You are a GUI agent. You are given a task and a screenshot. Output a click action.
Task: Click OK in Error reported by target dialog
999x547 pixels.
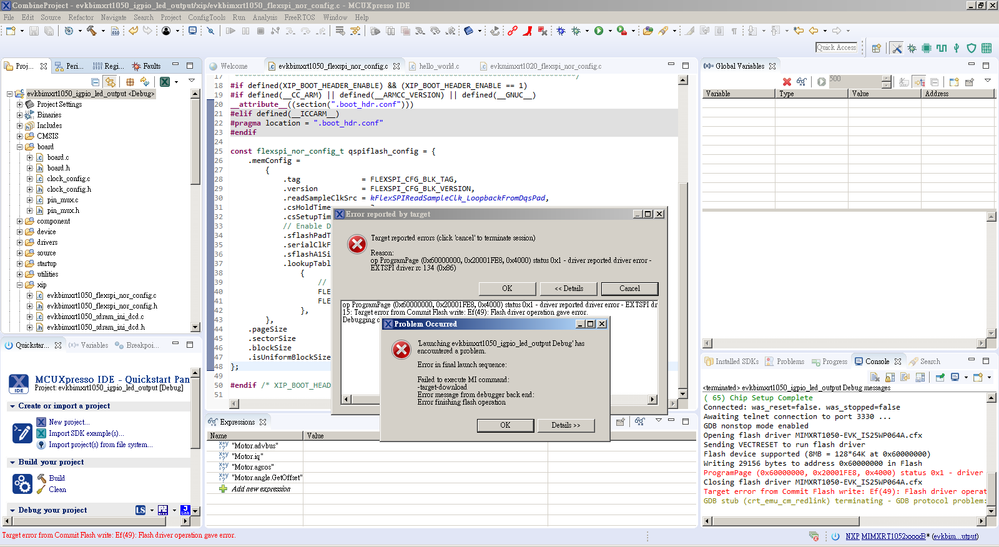pyautogui.click(x=507, y=288)
